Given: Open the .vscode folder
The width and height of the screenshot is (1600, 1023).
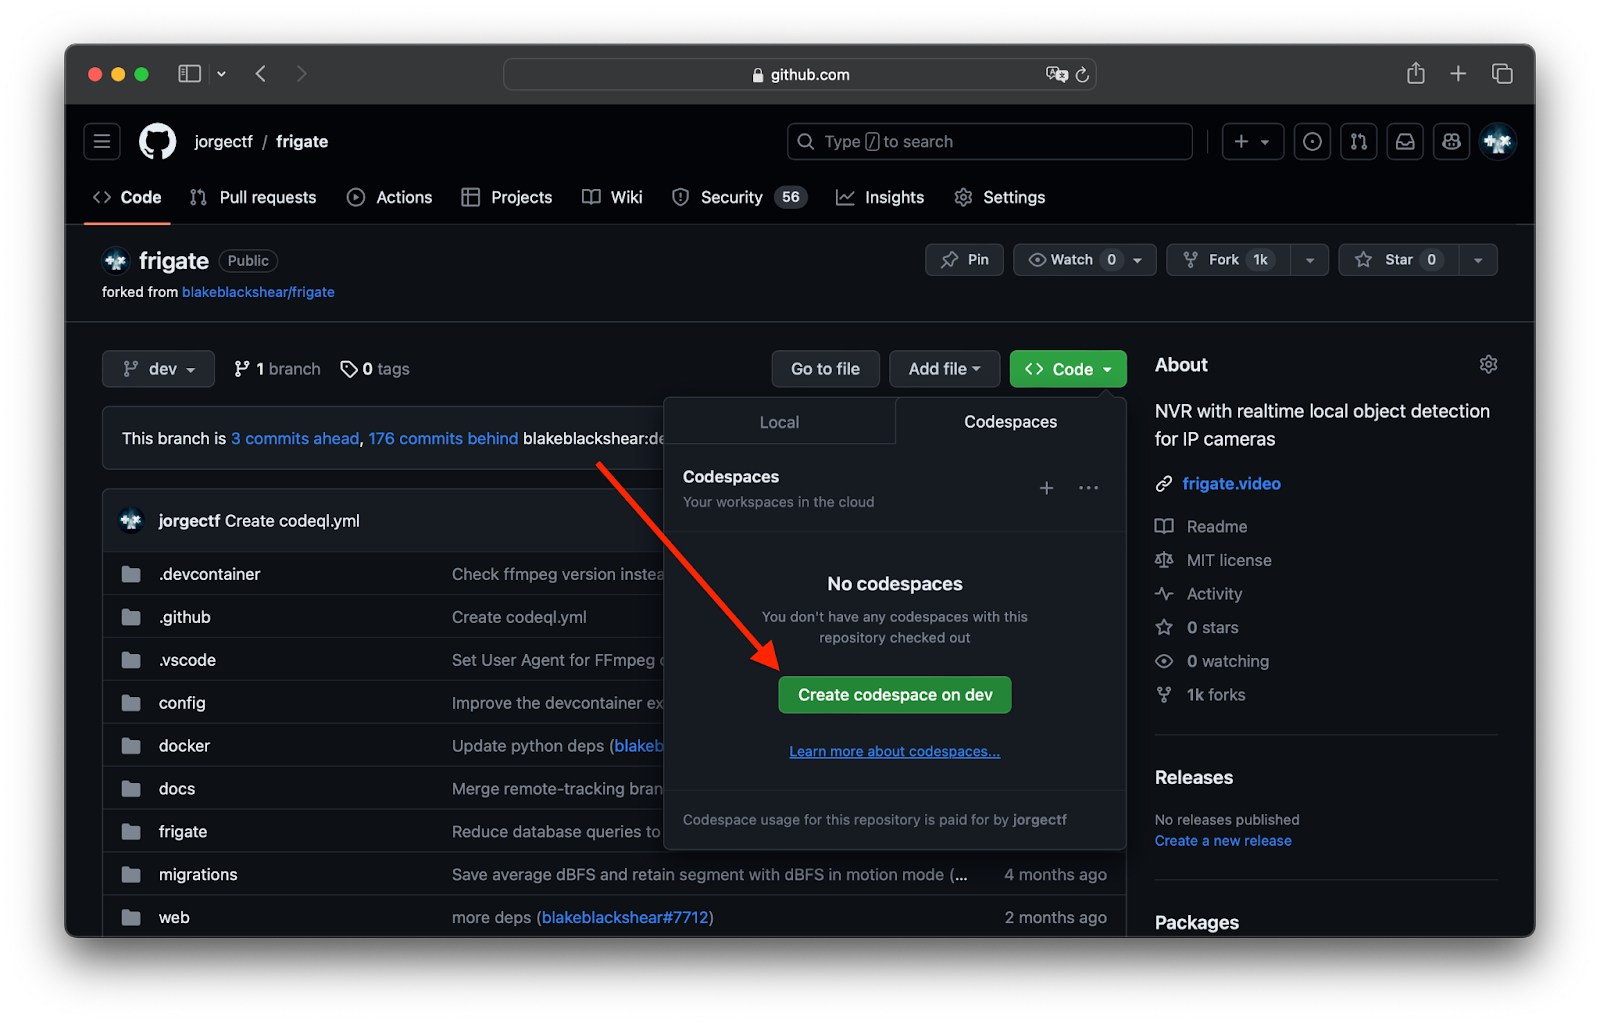Looking at the screenshot, I should point(187,660).
